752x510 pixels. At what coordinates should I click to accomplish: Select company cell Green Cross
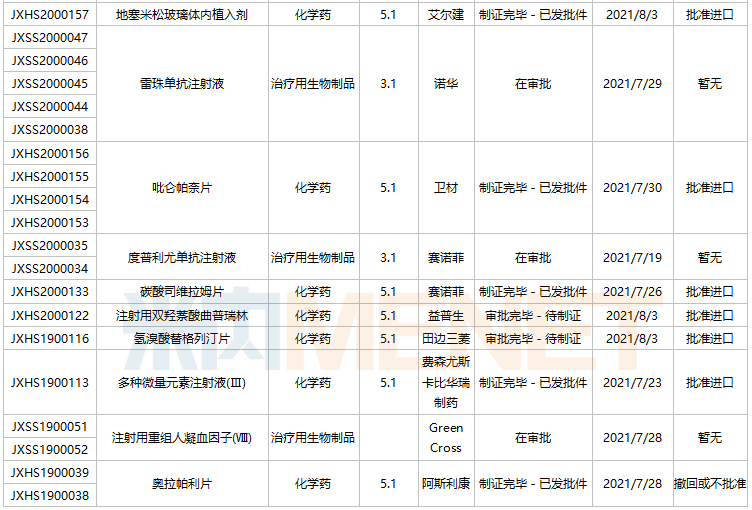(446, 438)
